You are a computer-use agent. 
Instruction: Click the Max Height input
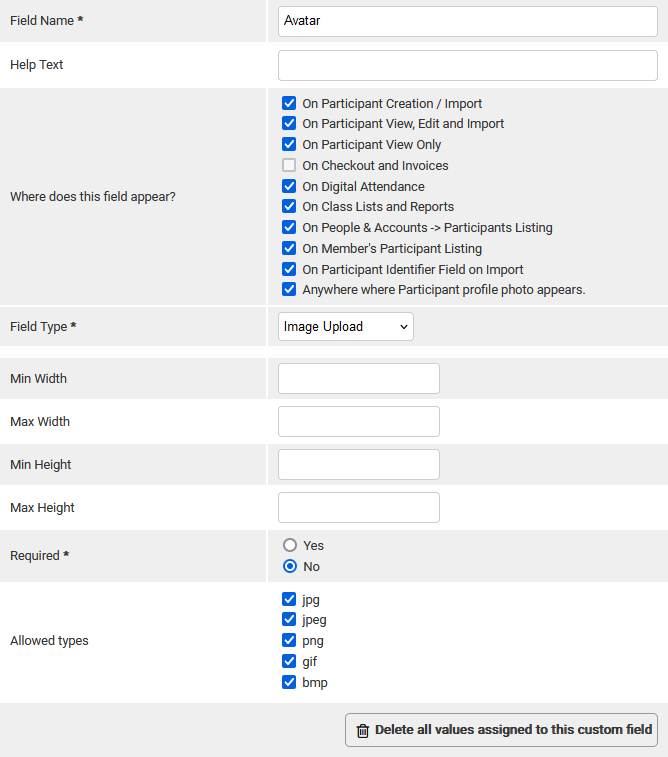click(358, 508)
